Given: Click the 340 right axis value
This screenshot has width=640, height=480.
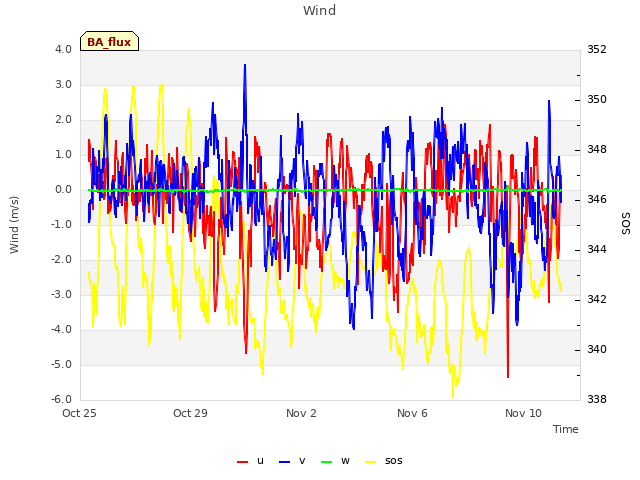Looking at the screenshot, I should tap(597, 350).
